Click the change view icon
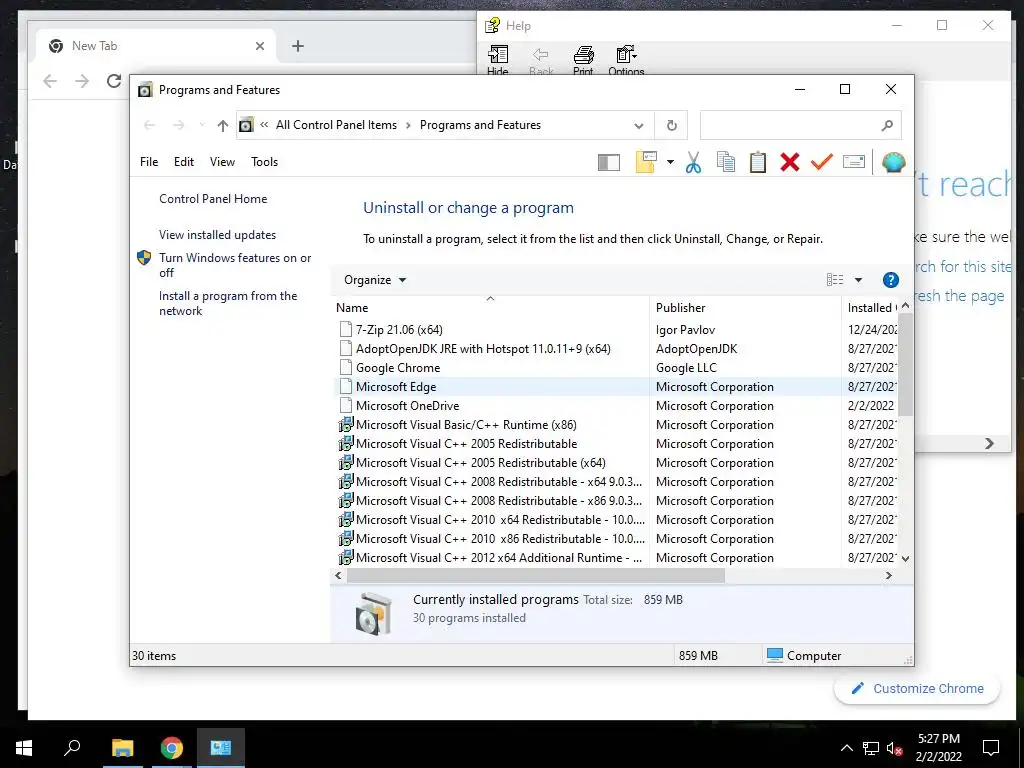1024x768 pixels. tap(835, 280)
